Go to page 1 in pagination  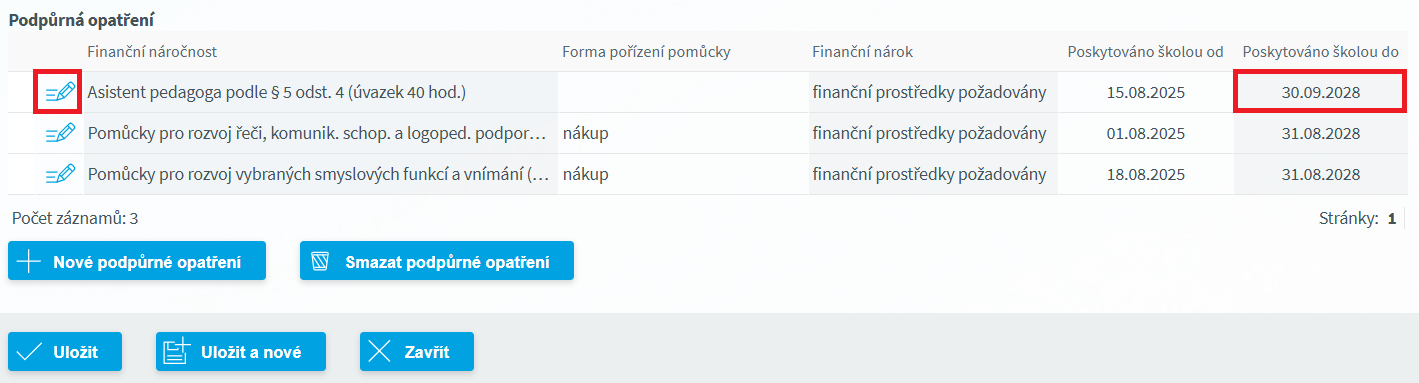pyautogui.click(x=1391, y=218)
